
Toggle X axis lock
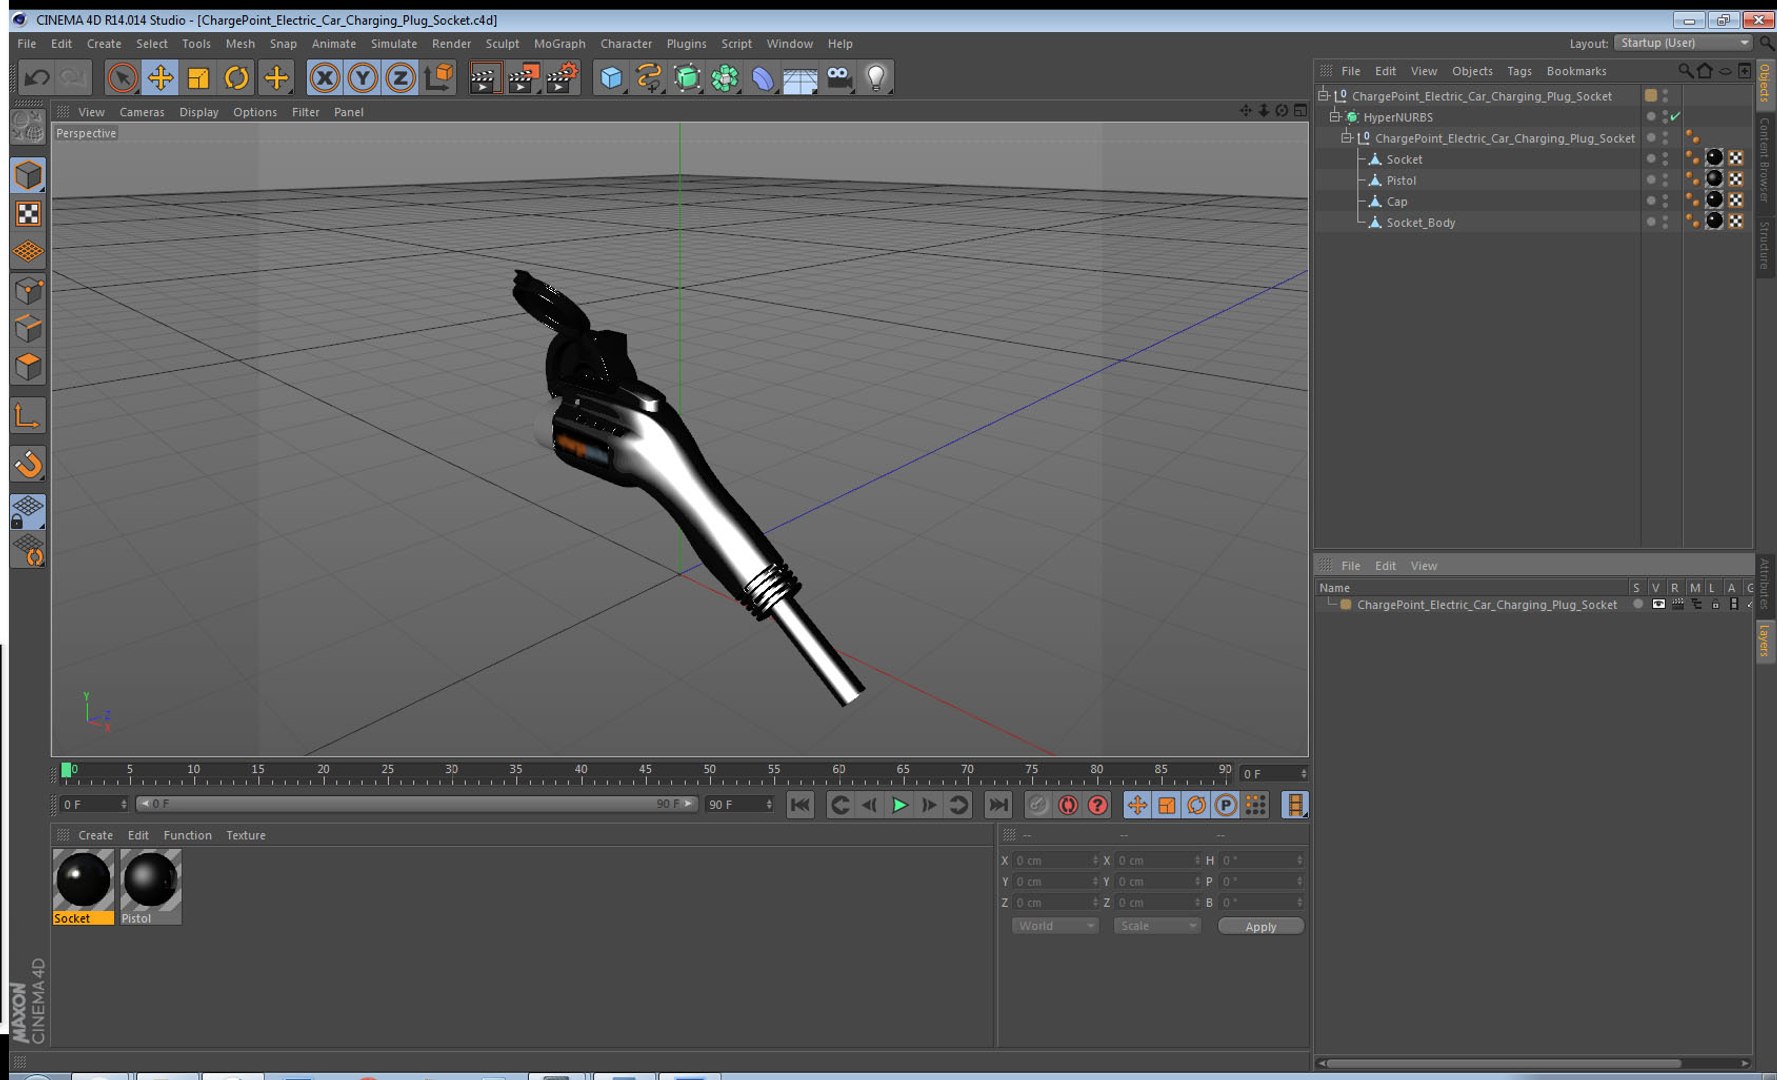tap(324, 77)
